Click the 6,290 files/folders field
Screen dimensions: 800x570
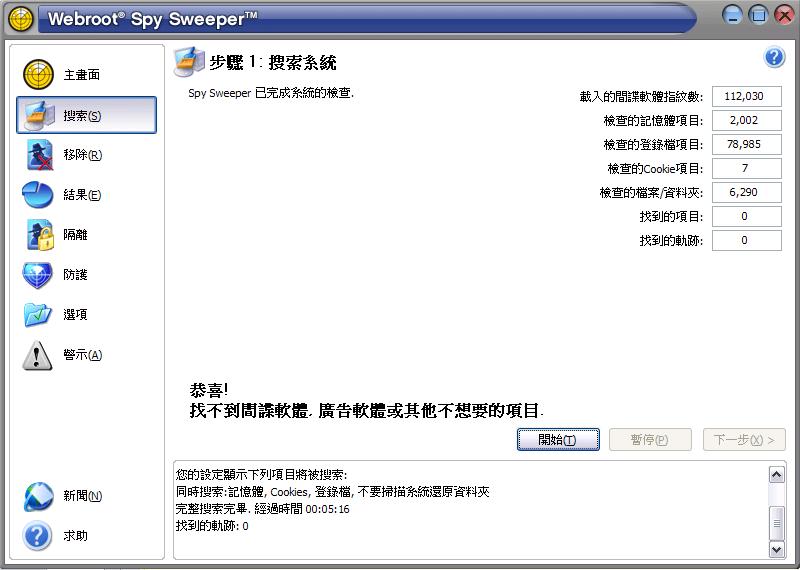[746, 192]
